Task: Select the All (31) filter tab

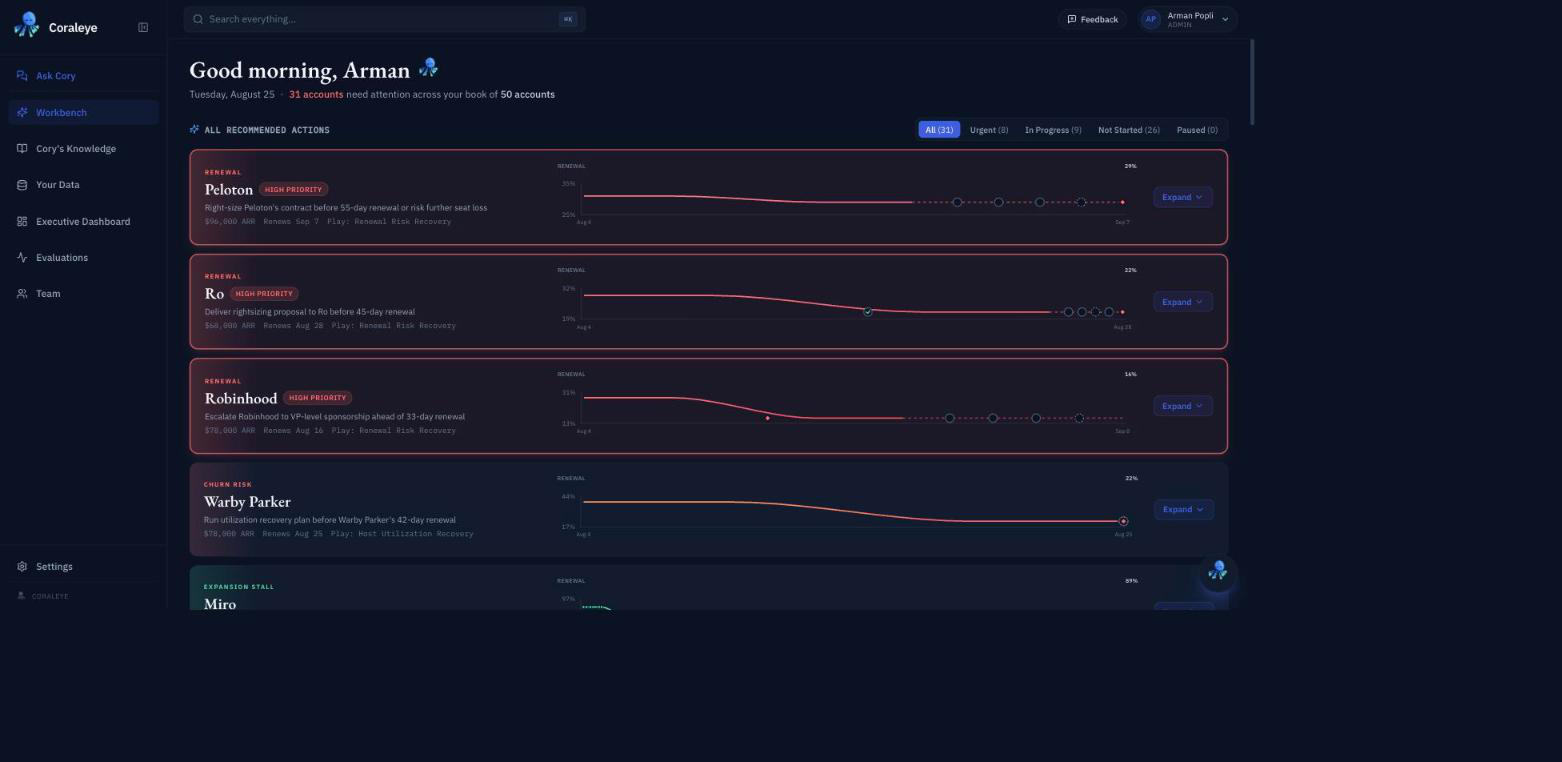Action: (939, 129)
